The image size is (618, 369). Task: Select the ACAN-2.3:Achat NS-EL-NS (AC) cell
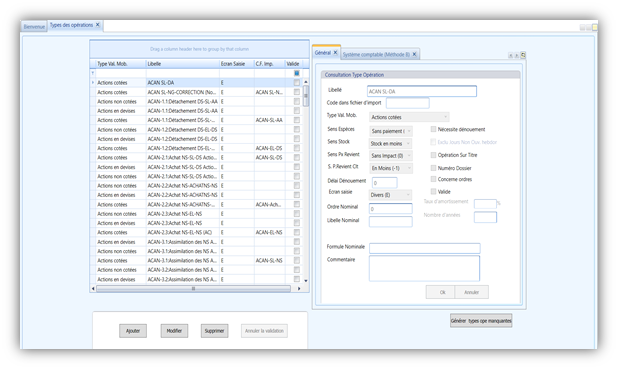tap(182, 232)
